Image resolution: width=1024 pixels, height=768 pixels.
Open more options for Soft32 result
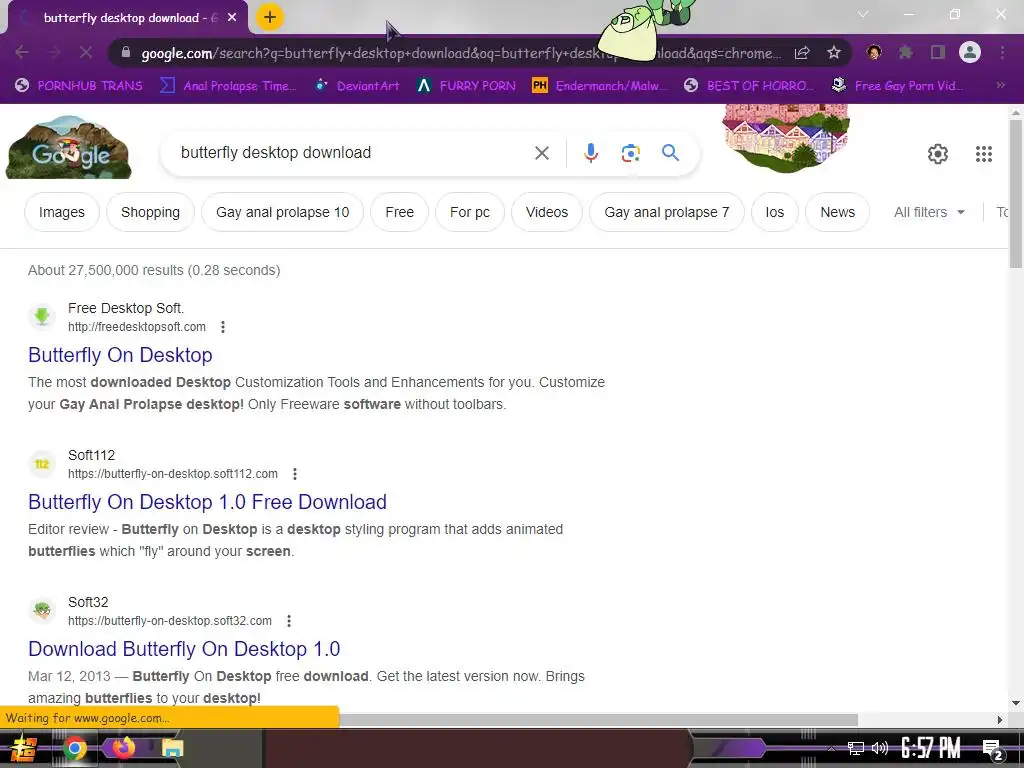pos(289,620)
